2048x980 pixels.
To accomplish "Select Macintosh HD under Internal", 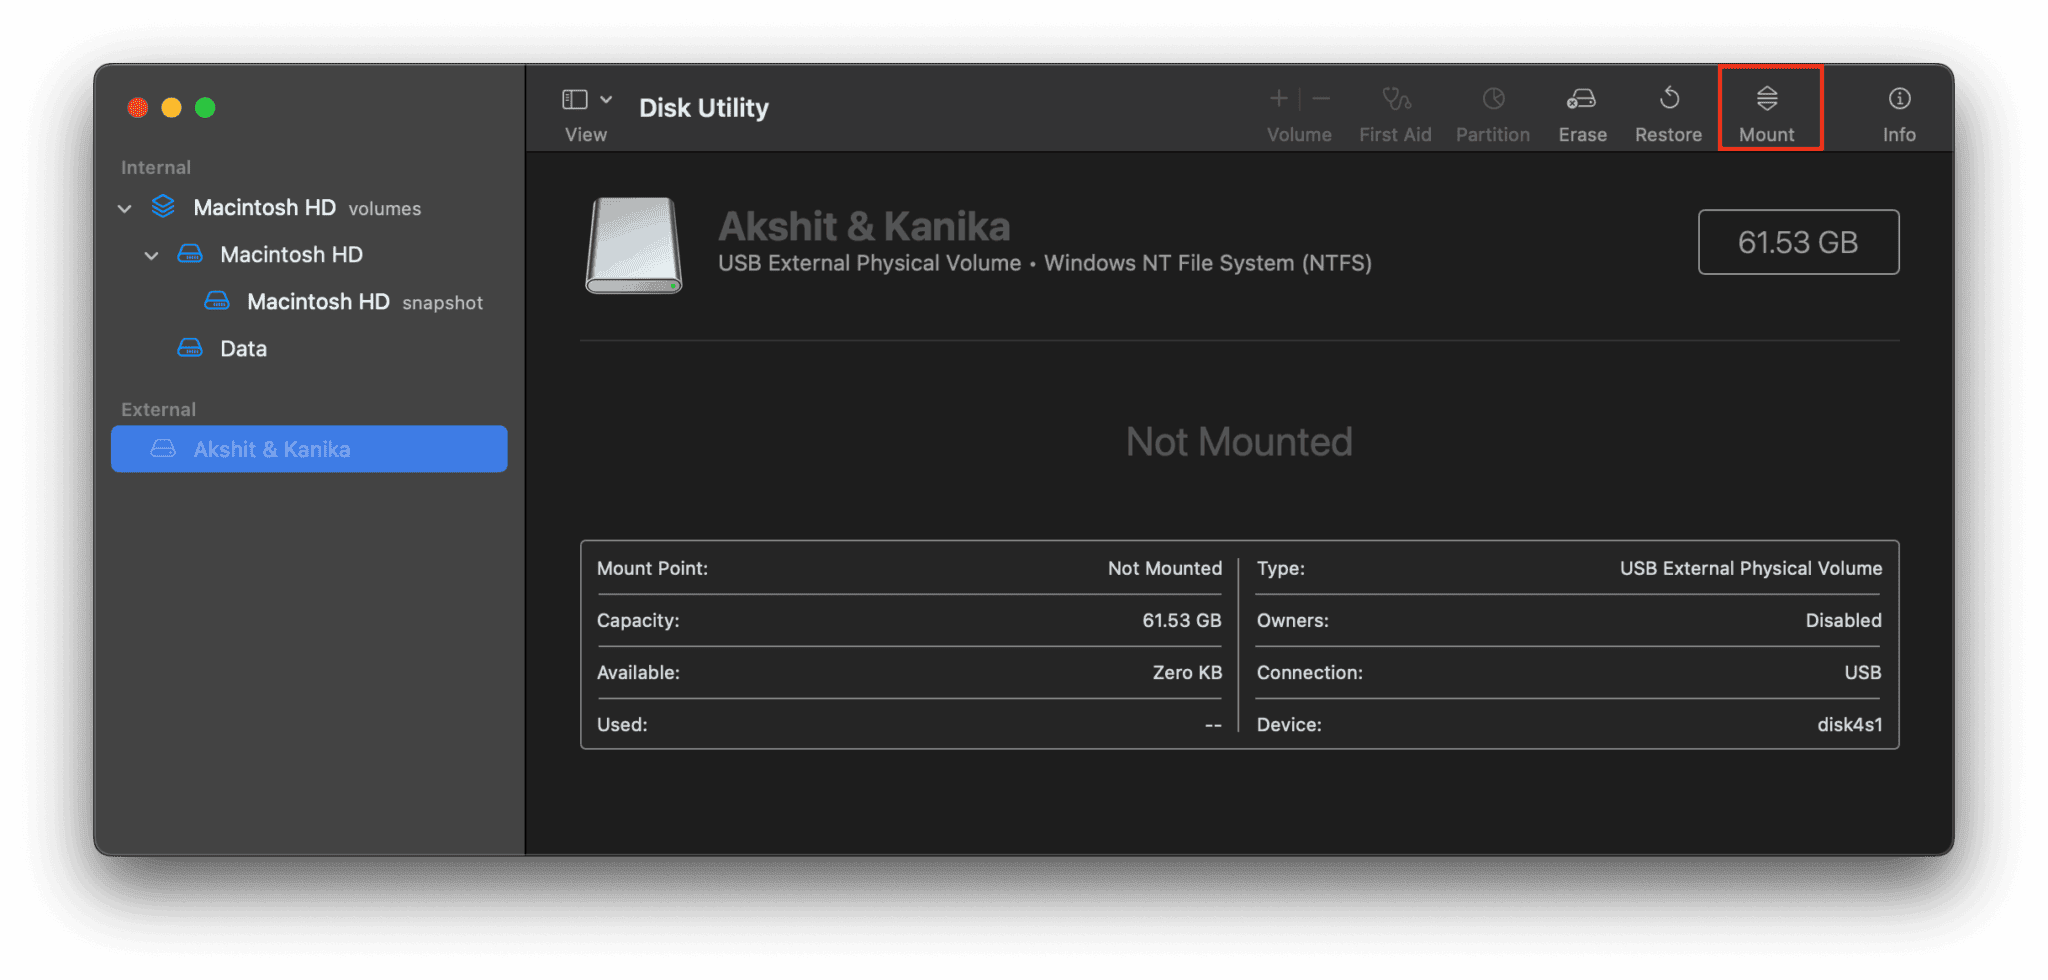I will tap(291, 255).
